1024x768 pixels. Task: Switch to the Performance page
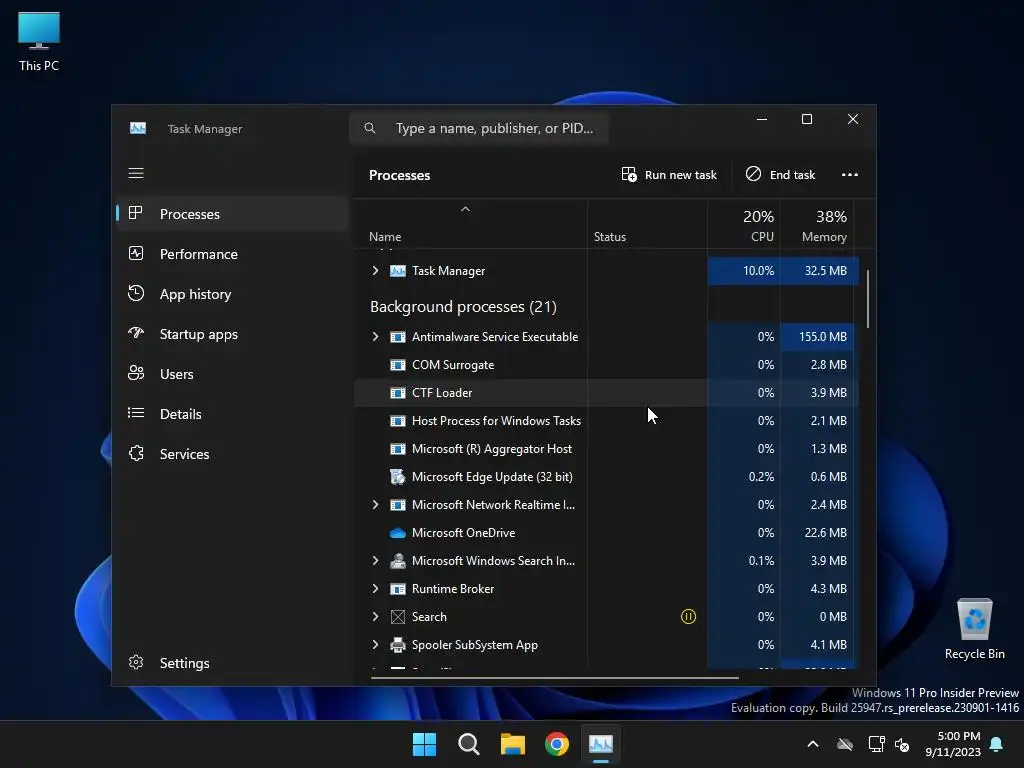(x=232, y=254)
